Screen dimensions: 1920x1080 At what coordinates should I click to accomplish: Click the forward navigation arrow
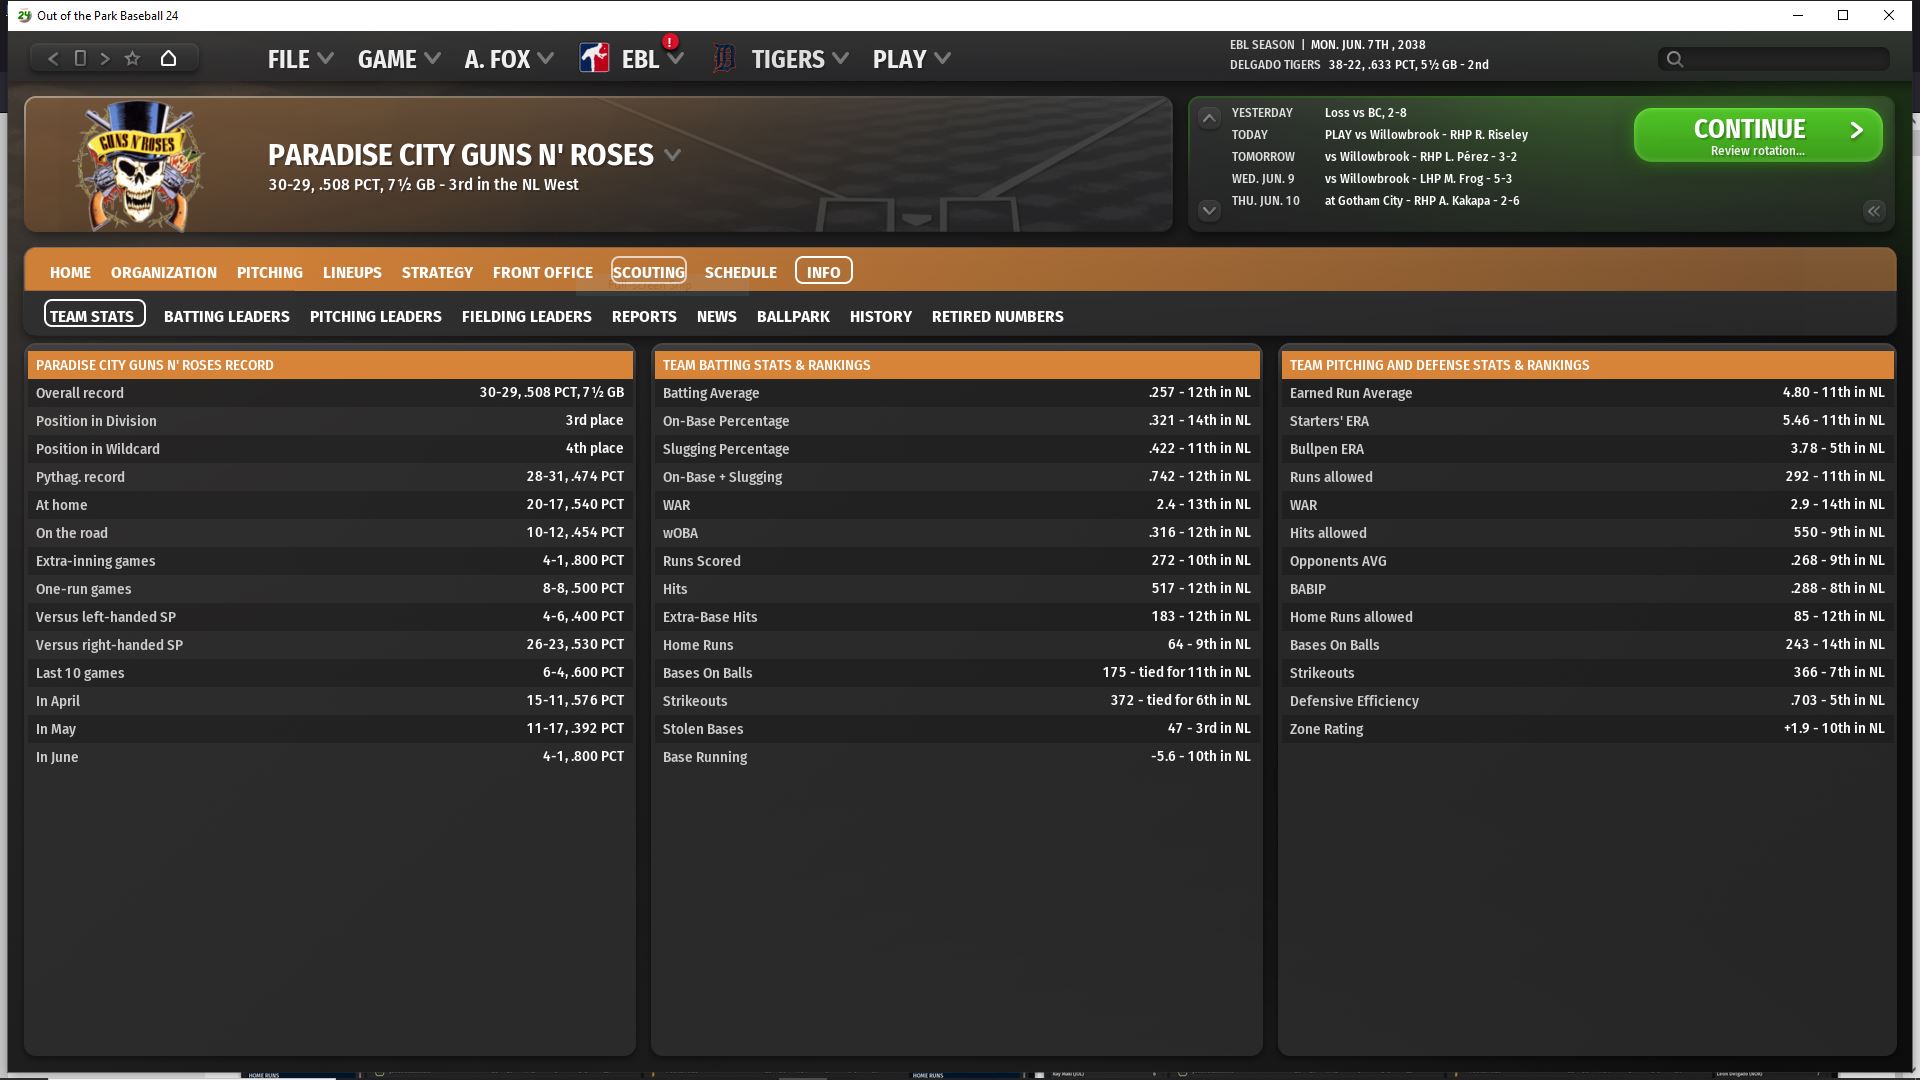[x=105, y=59]
